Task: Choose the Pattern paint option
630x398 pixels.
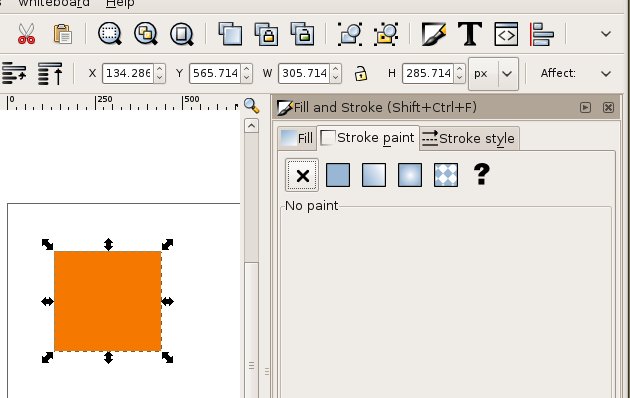Action: (x=446, y=175)
